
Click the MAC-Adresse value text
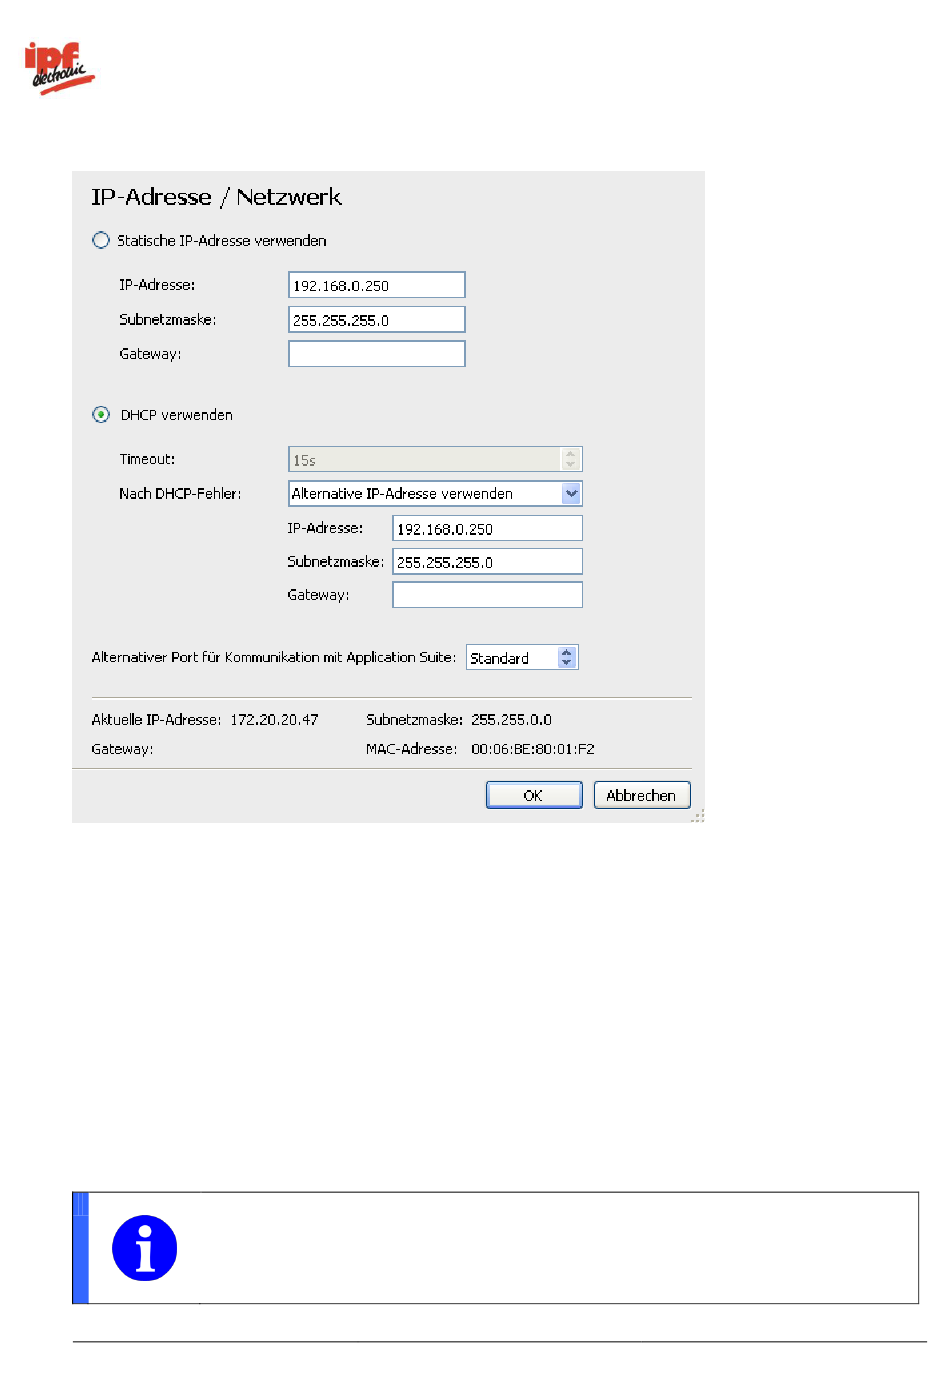tap(532, 749)
